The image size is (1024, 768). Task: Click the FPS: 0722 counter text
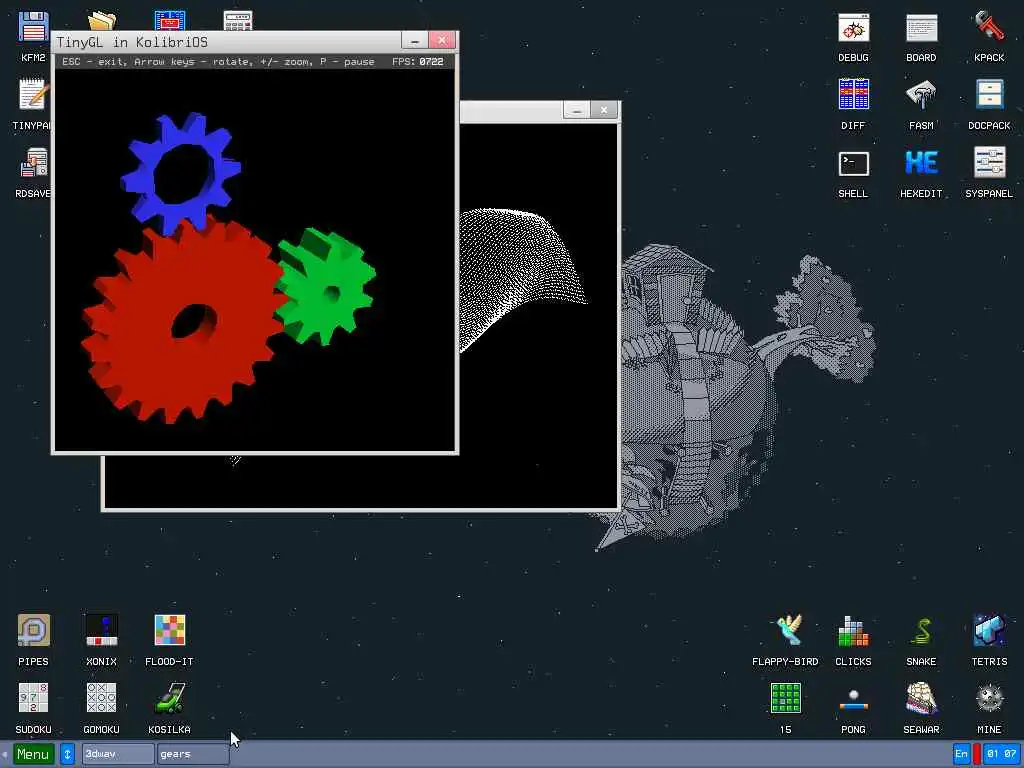point(418,62)
